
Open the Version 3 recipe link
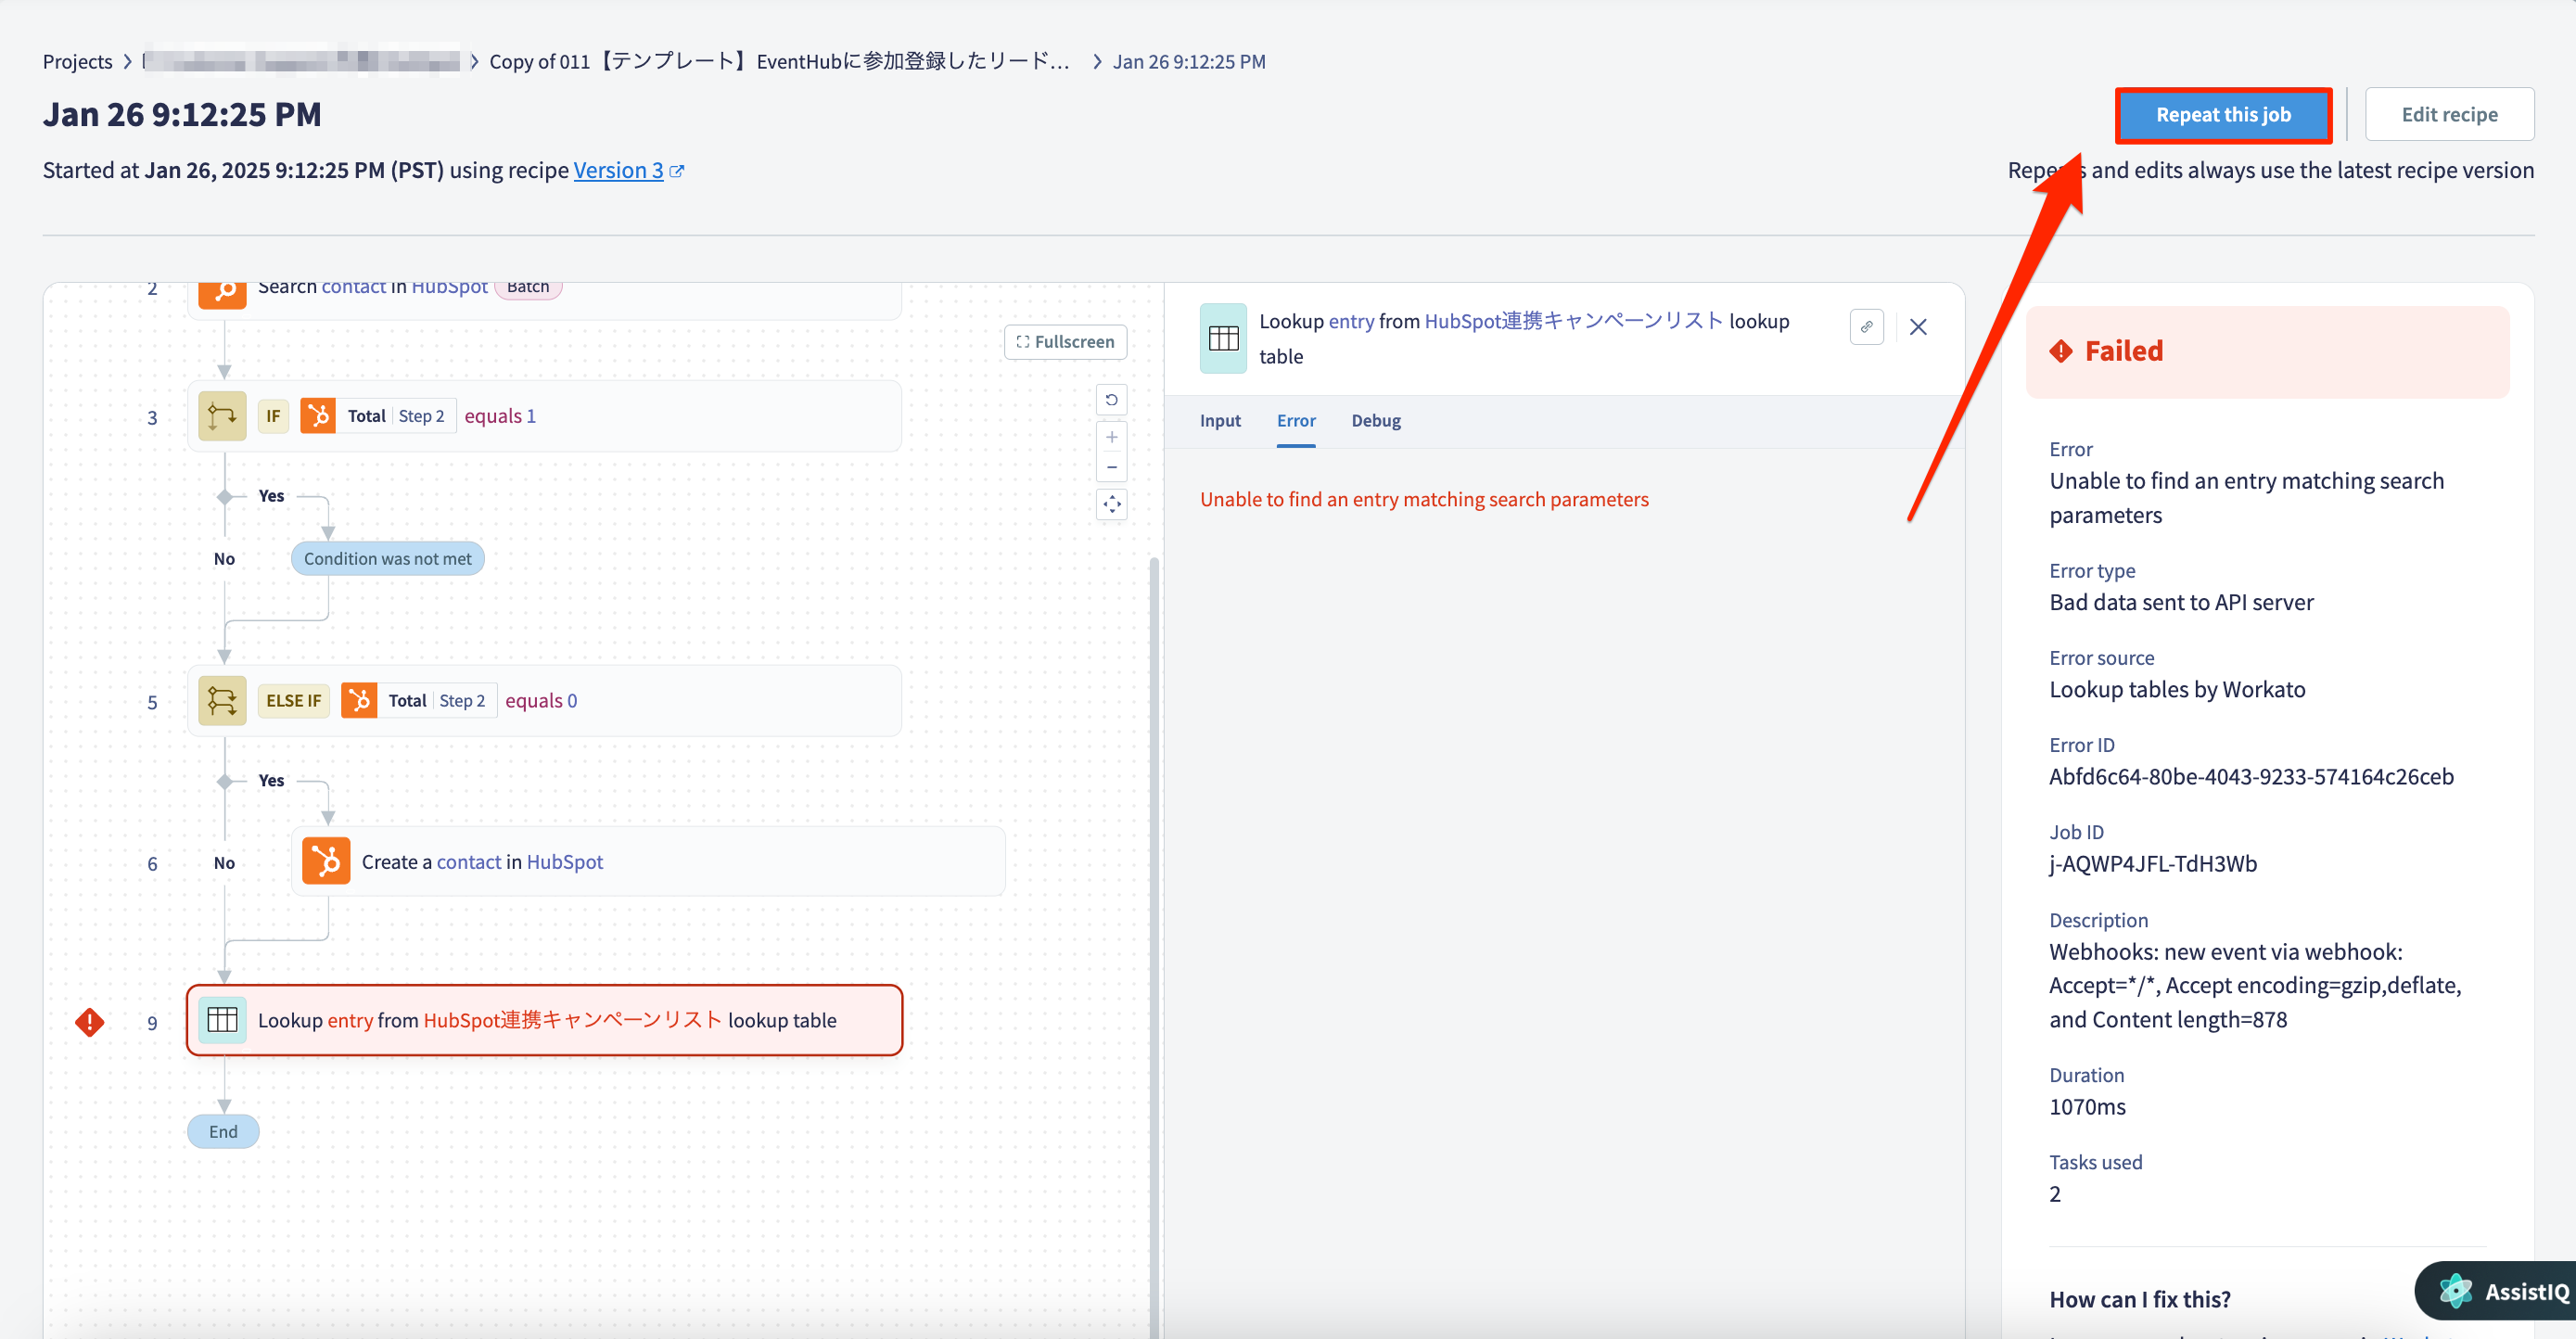pyautogui.click(x=617, y=170)
